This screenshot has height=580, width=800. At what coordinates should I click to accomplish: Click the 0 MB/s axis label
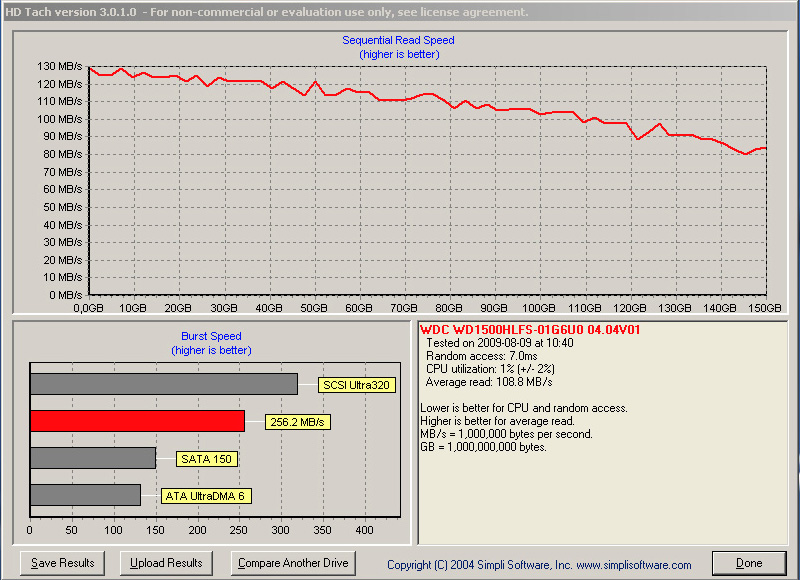click(x=65, y=295)
